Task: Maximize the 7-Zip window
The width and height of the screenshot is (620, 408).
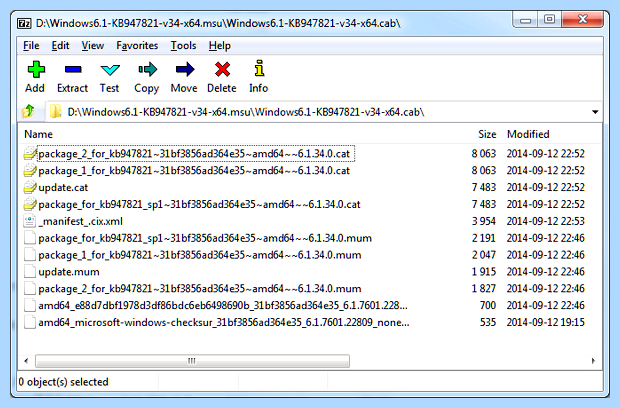Action: point(549,19)
